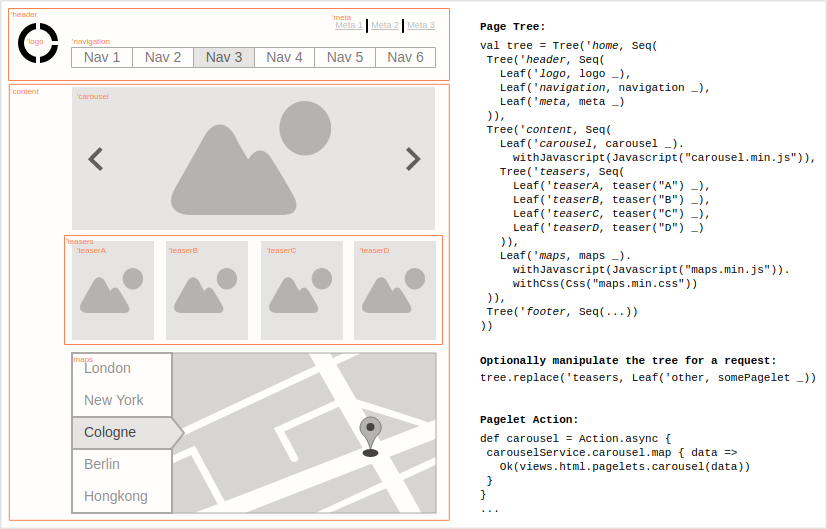Viewport: 827px width, 529px height.
Task: Click the Tree('content, Seq( code line
Action: (549, 130)
